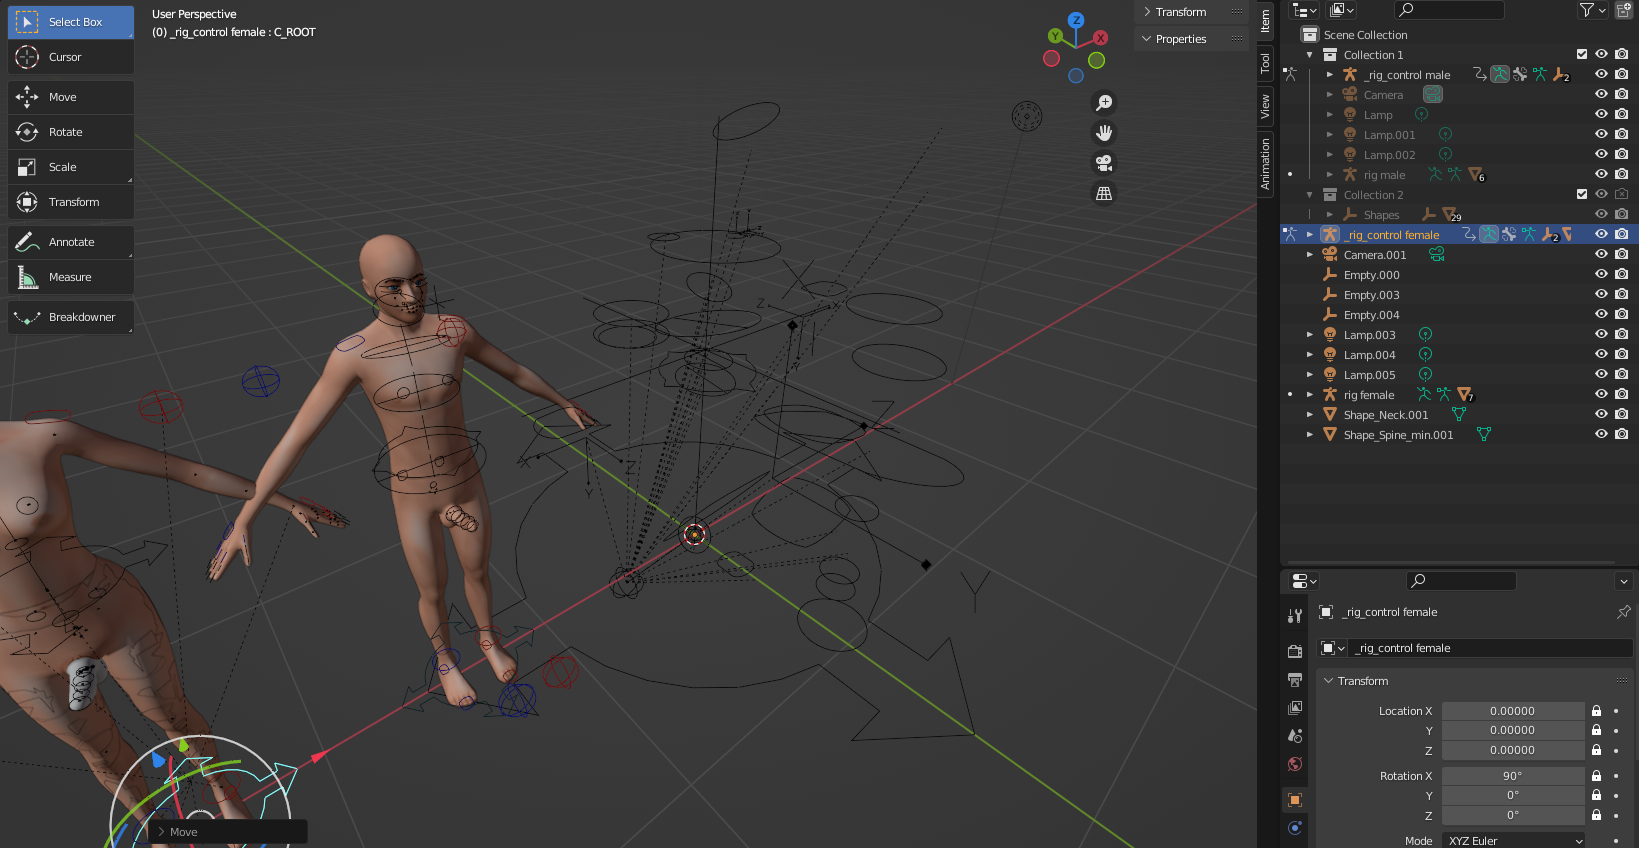Toggle Collection 2 exclude checkbox

point(1582,194)
